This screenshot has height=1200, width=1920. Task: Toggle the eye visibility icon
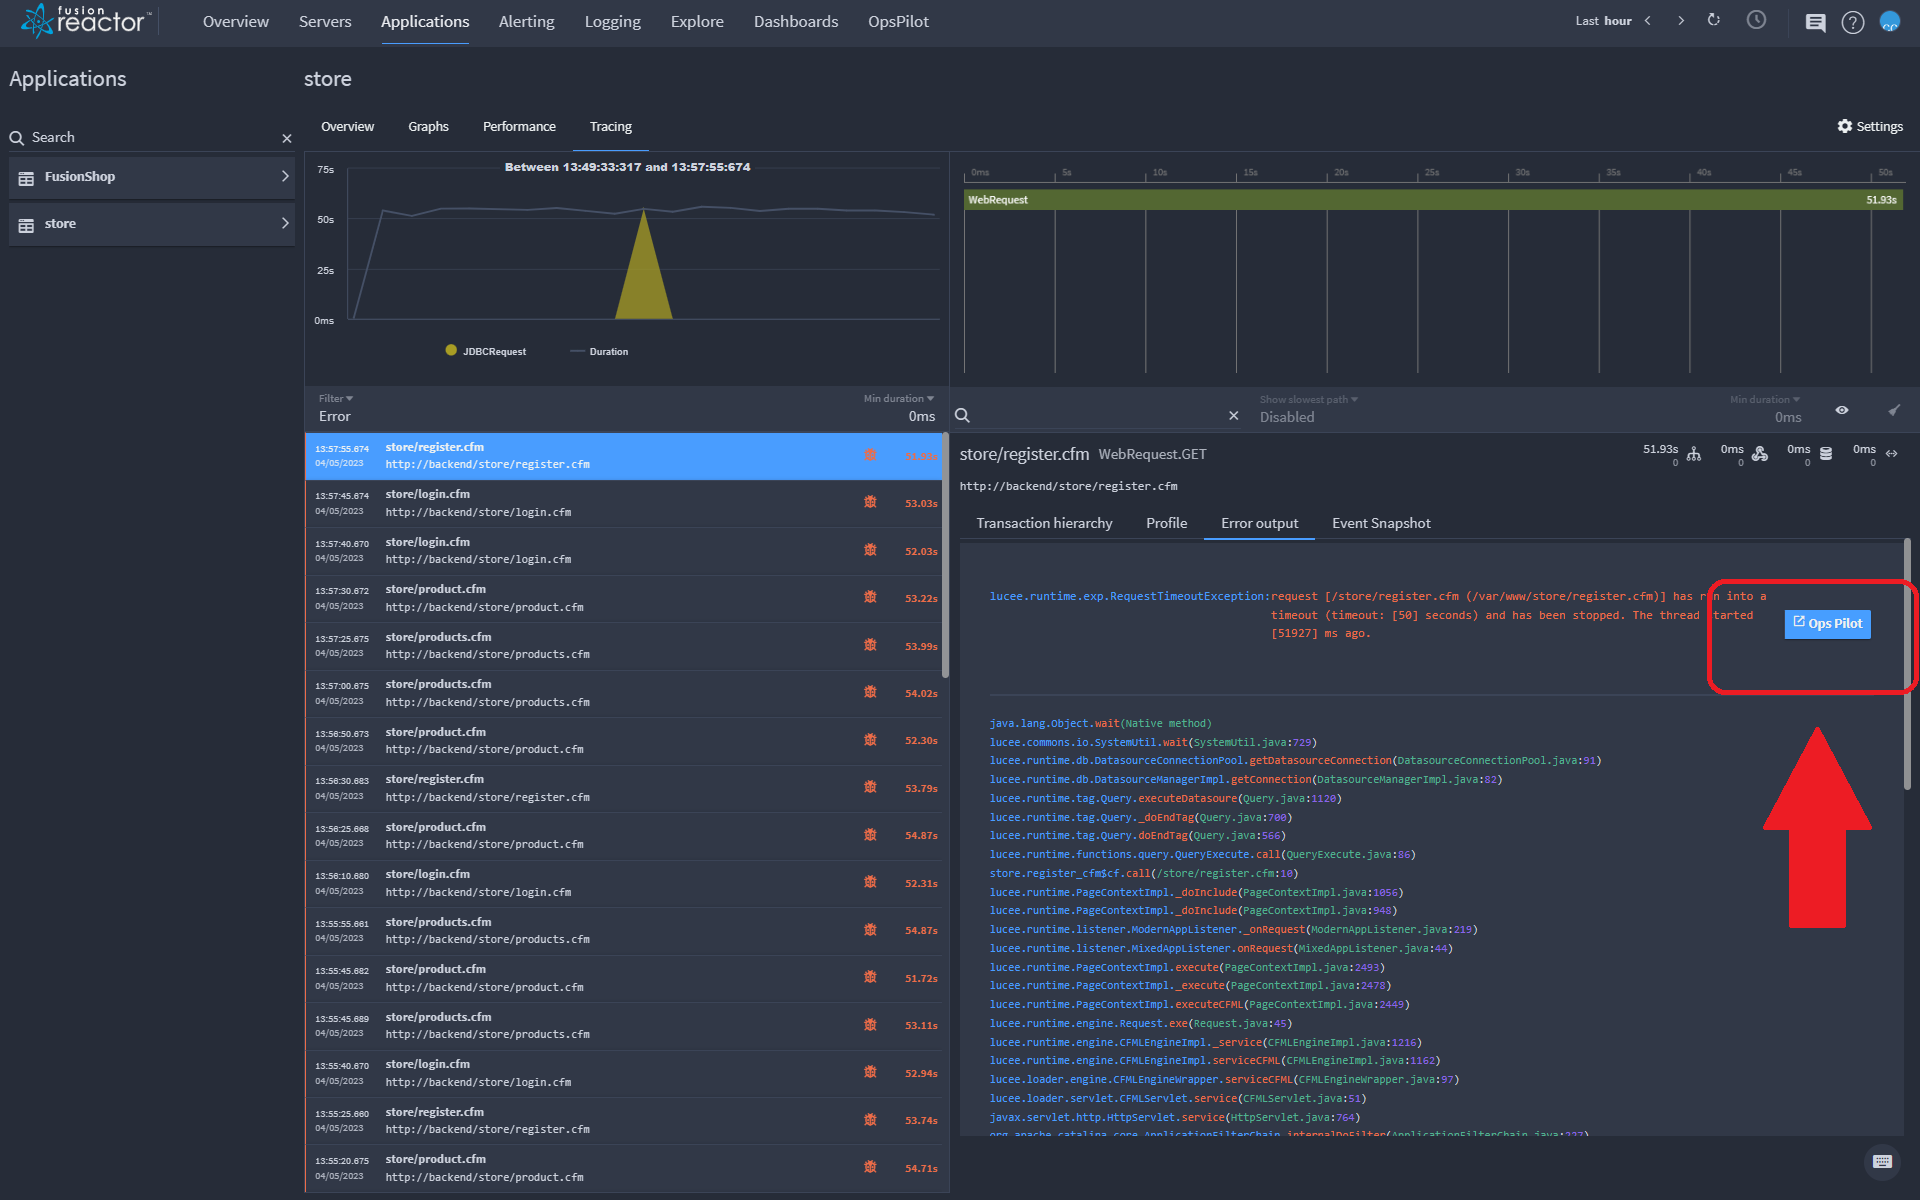(1842, 410)
